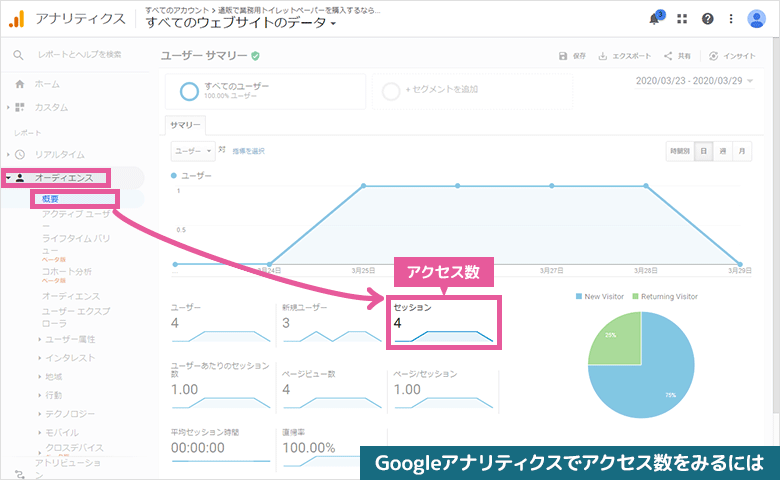Open the すべてのウェブサイトのデータ view dropdown

click(x=241, y=23)
